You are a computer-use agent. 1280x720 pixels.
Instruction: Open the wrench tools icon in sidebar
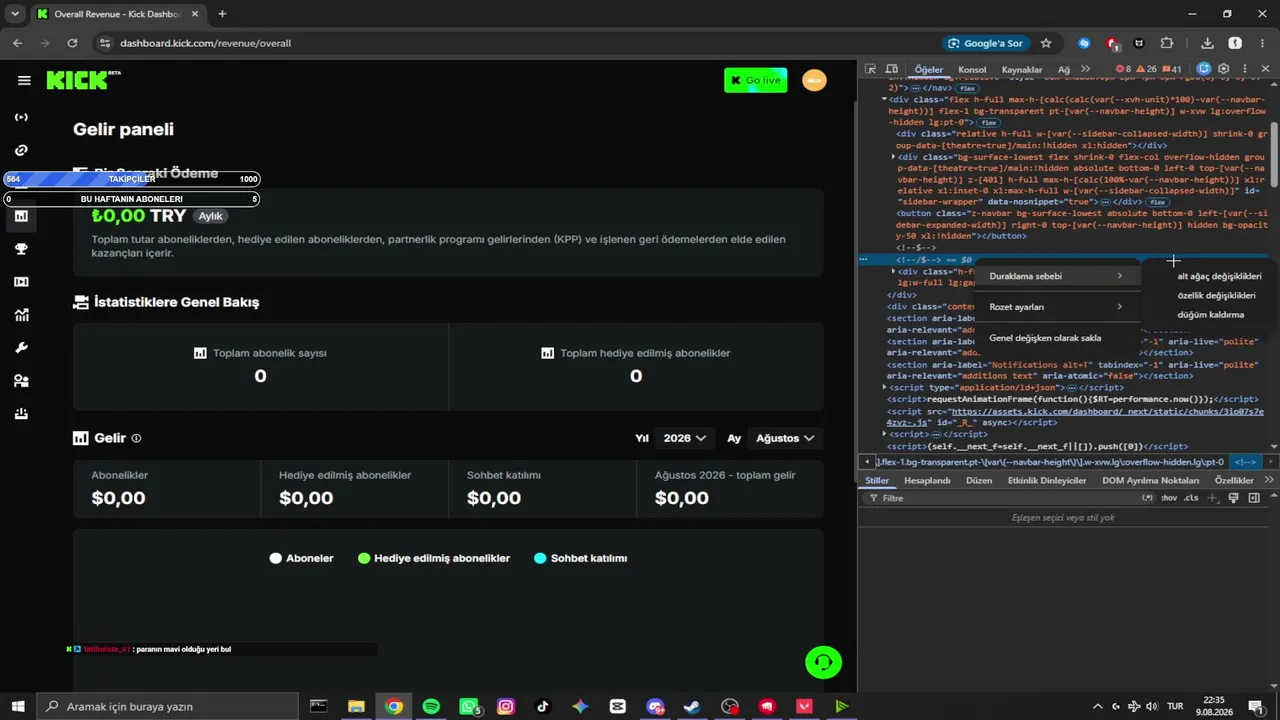coord(21,348)
